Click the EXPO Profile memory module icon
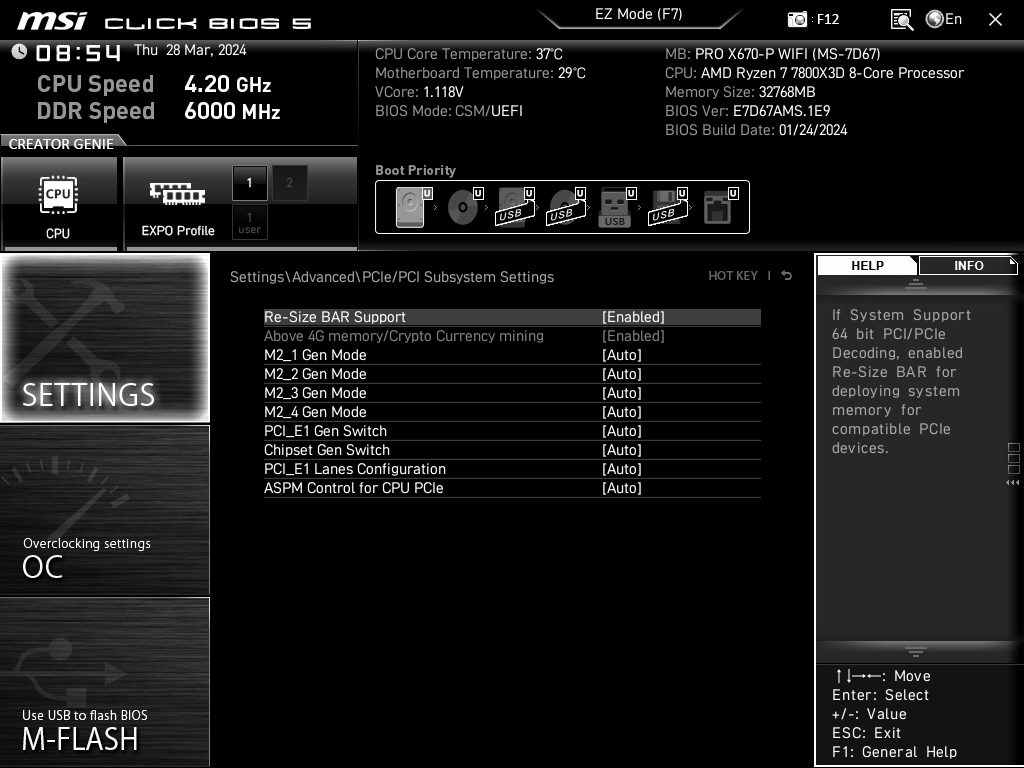The image size is (1024, 768). (178, 194)
